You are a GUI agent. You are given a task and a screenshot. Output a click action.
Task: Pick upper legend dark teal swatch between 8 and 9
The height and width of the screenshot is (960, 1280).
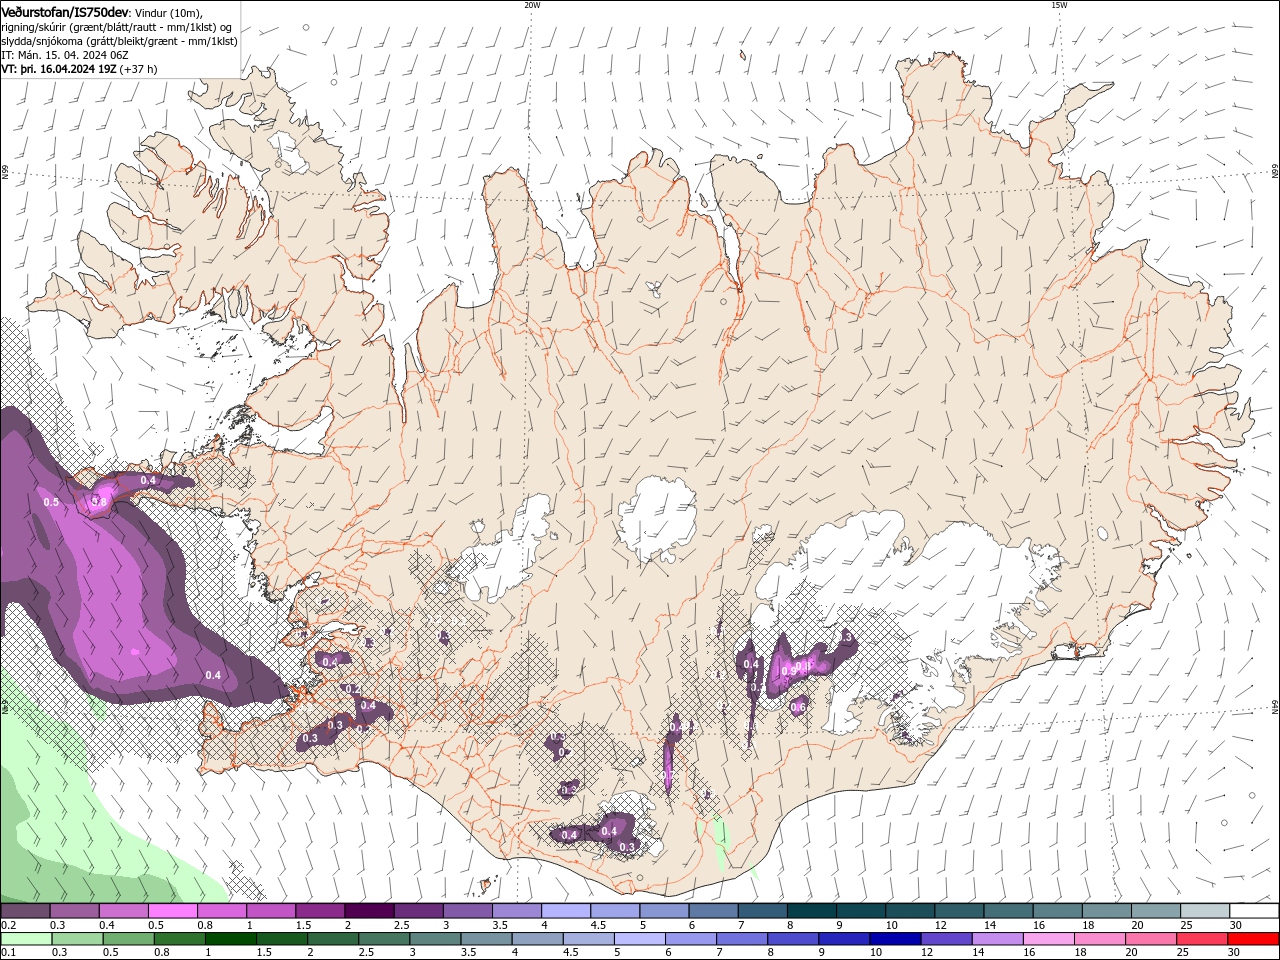tap(812, 911)
